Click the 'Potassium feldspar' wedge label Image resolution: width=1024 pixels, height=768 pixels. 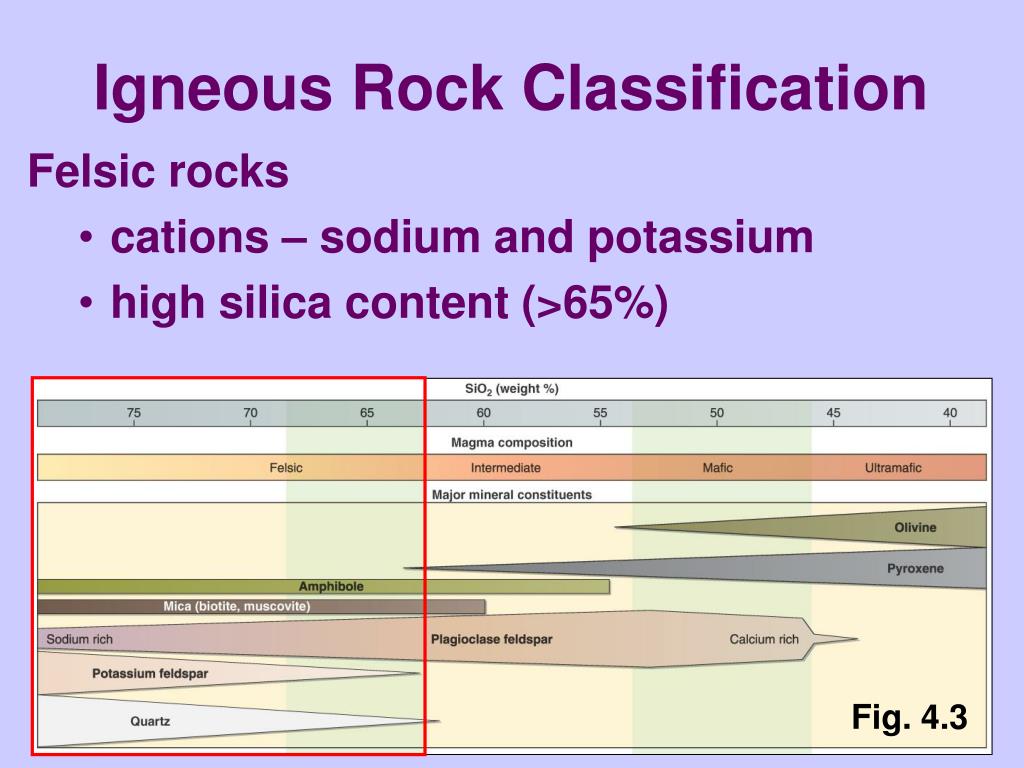(150, 673)
